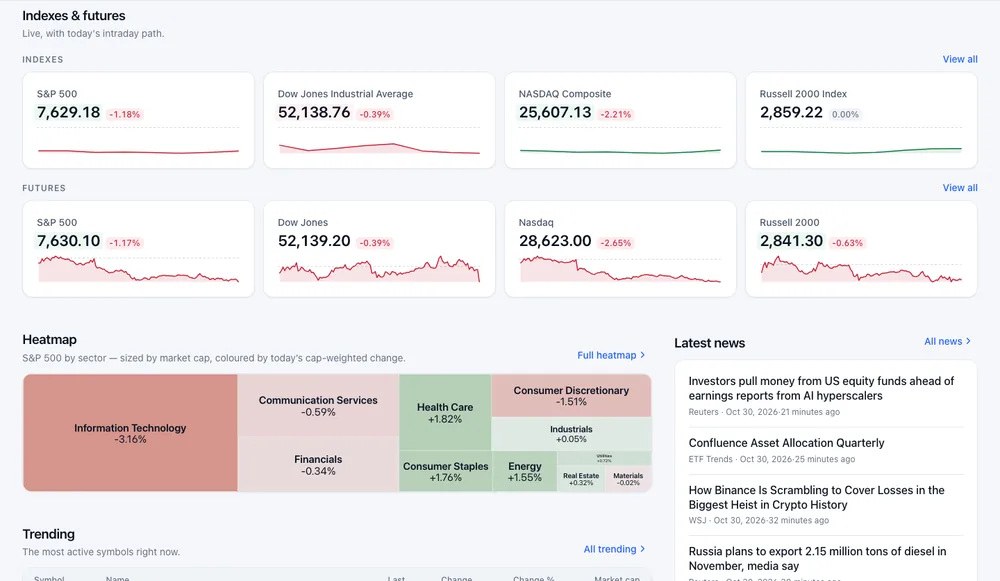Viewport: 1000px width, 581px height.
Task: Click the S&P 500 futures -1.17% badge
Action: coord(124,243)
